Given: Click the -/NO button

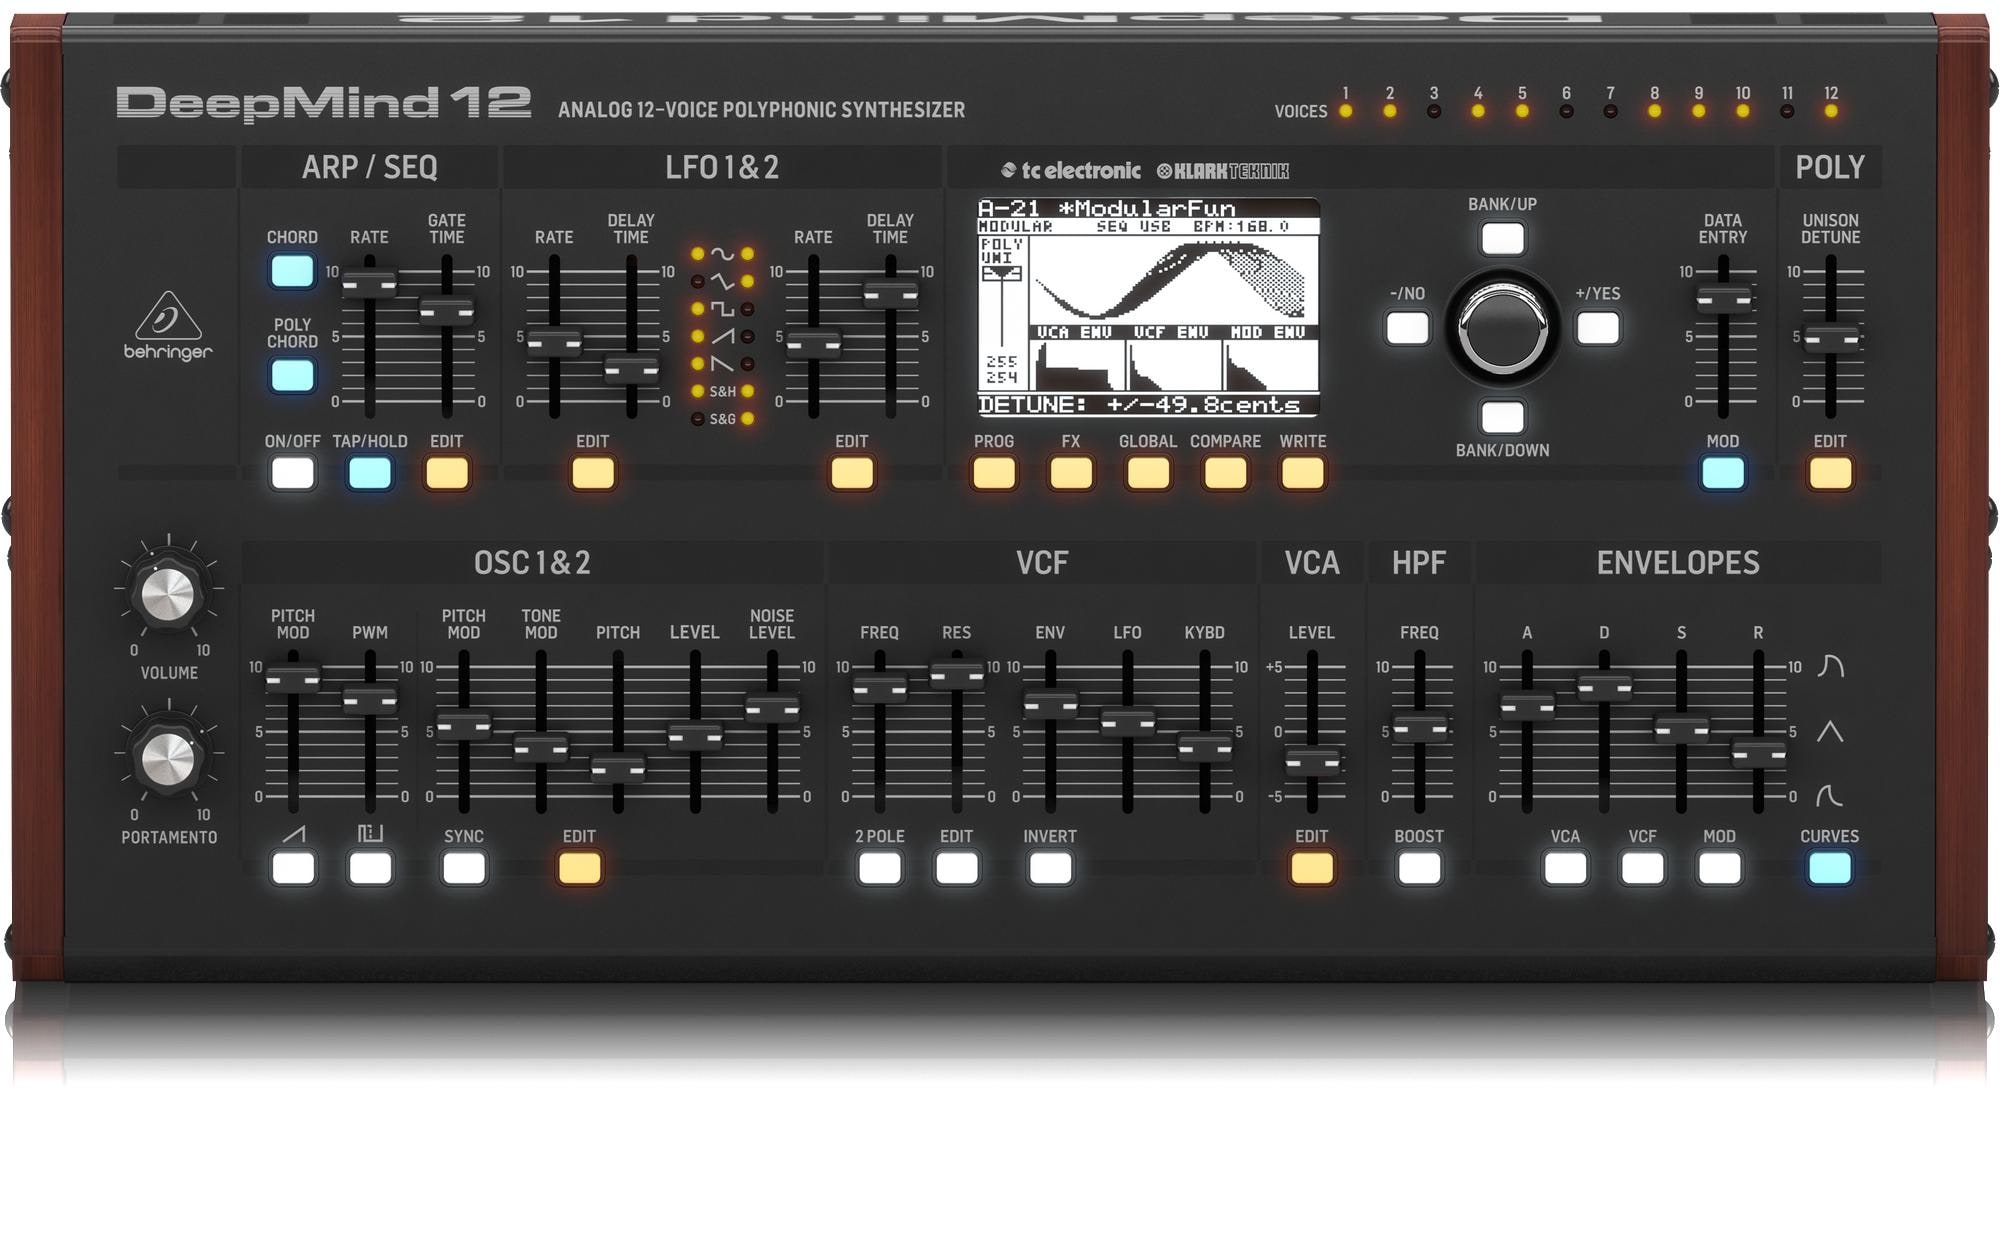Looking at the screenshot, I should coord(1407,328).
